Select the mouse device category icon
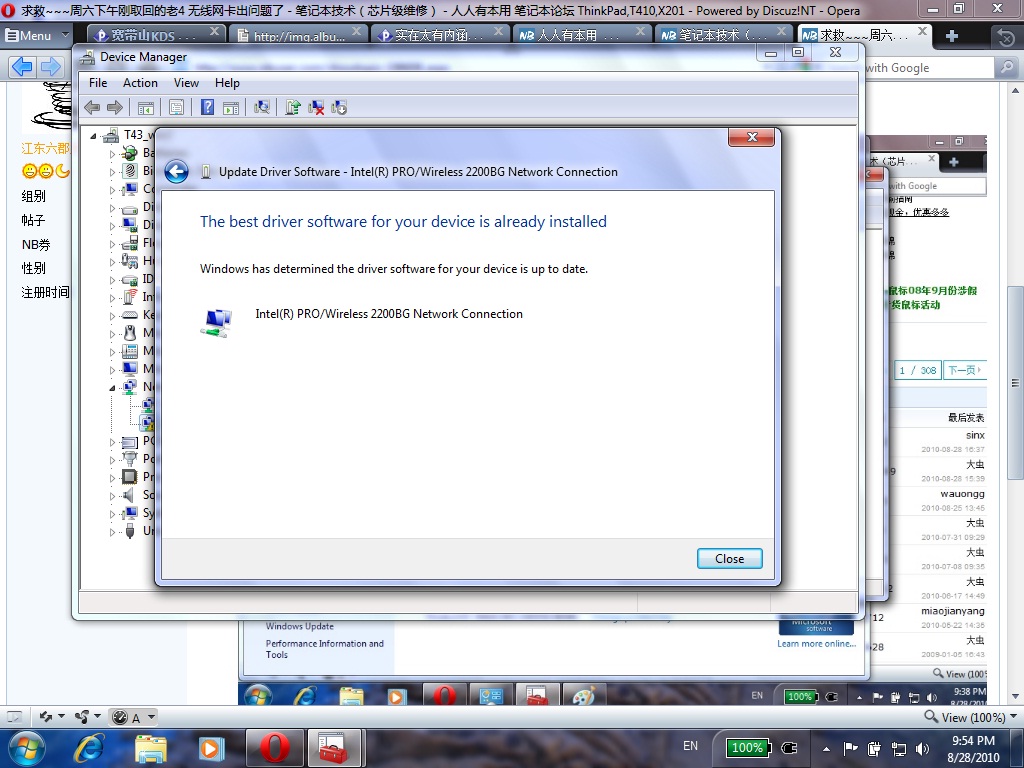The width and height of the screenshot is (1024, 768). coord(130,333)
